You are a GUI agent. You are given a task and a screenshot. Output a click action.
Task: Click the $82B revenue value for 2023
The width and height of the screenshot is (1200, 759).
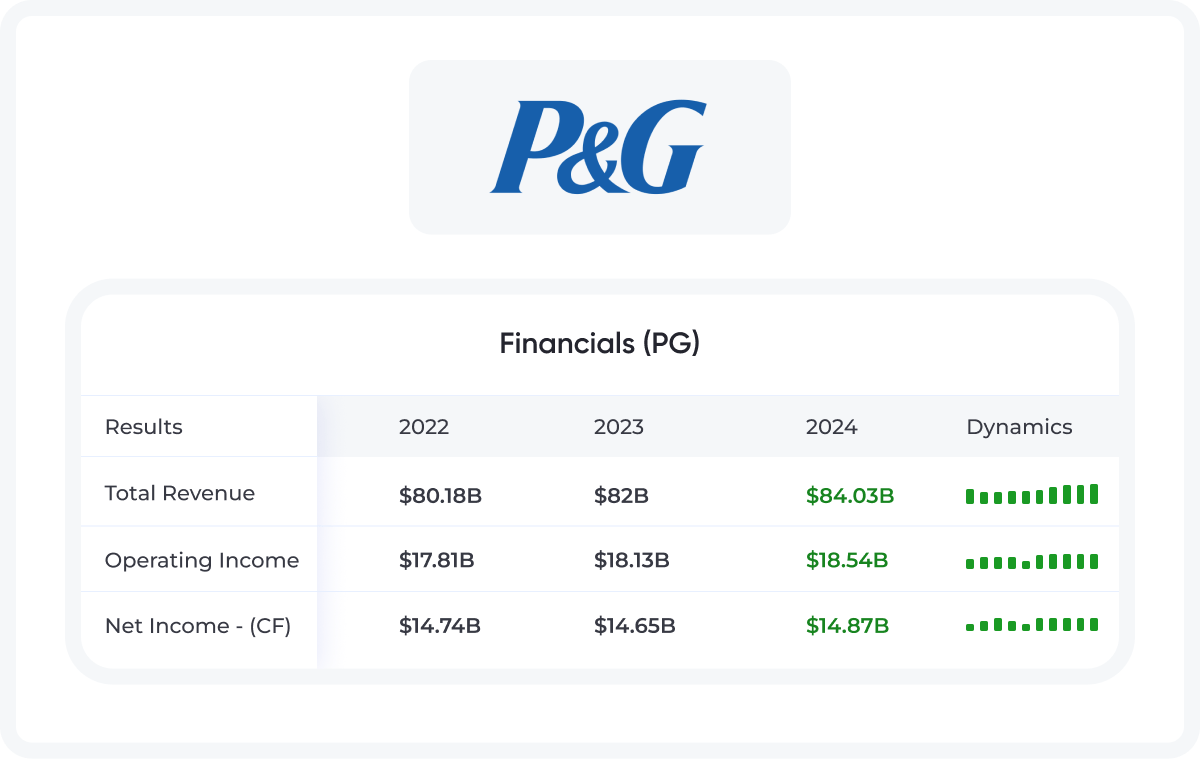point(621,495)
